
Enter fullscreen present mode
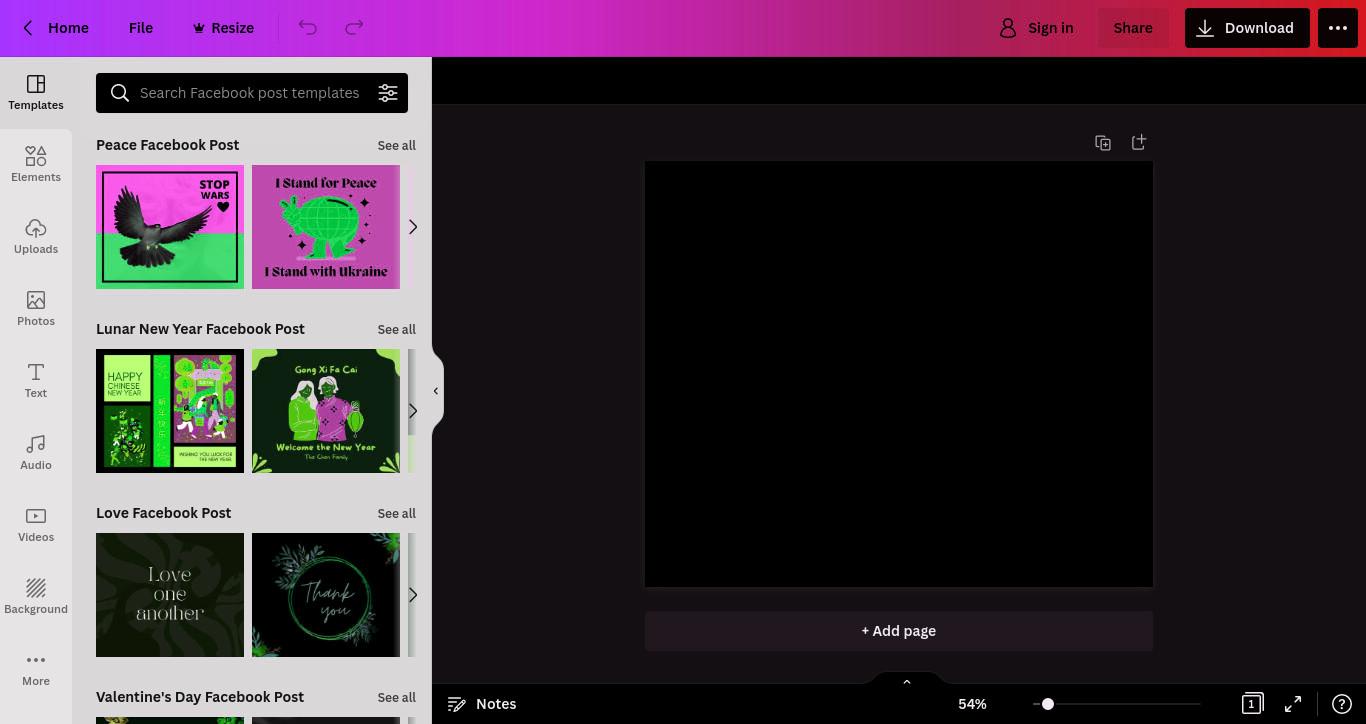1293,704
